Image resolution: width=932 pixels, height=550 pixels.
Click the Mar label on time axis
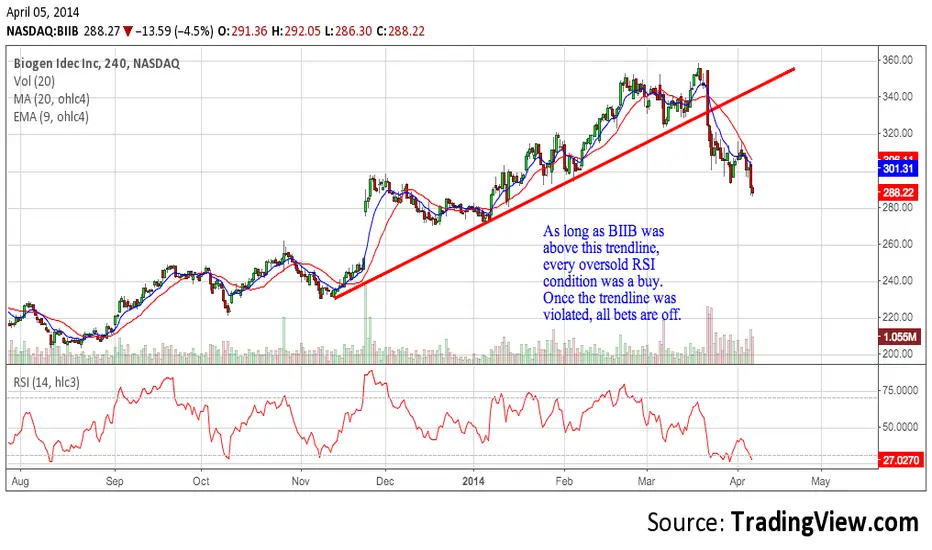point(646,481)
